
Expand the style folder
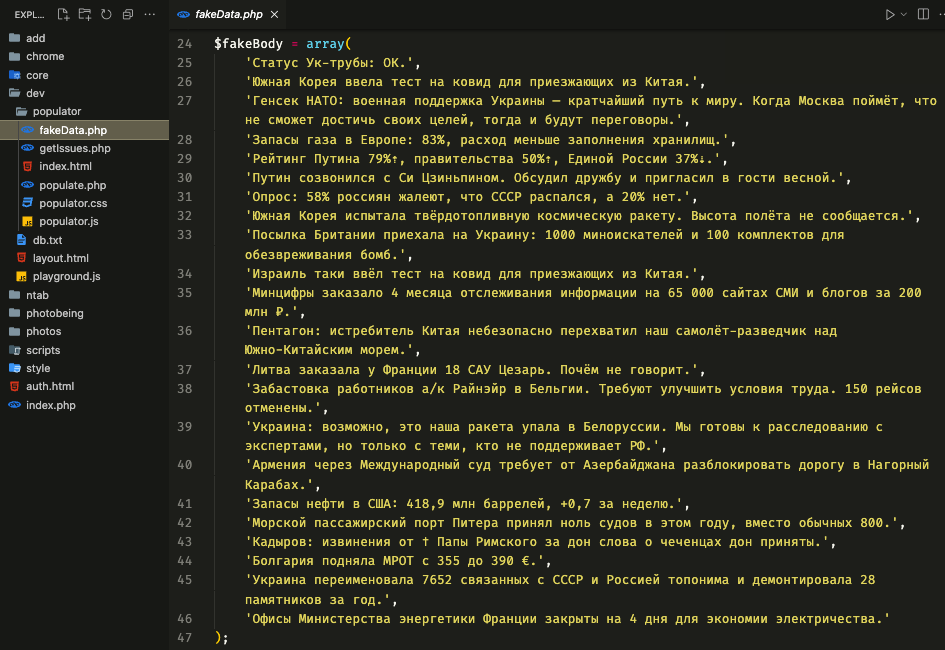coord(84,368)
